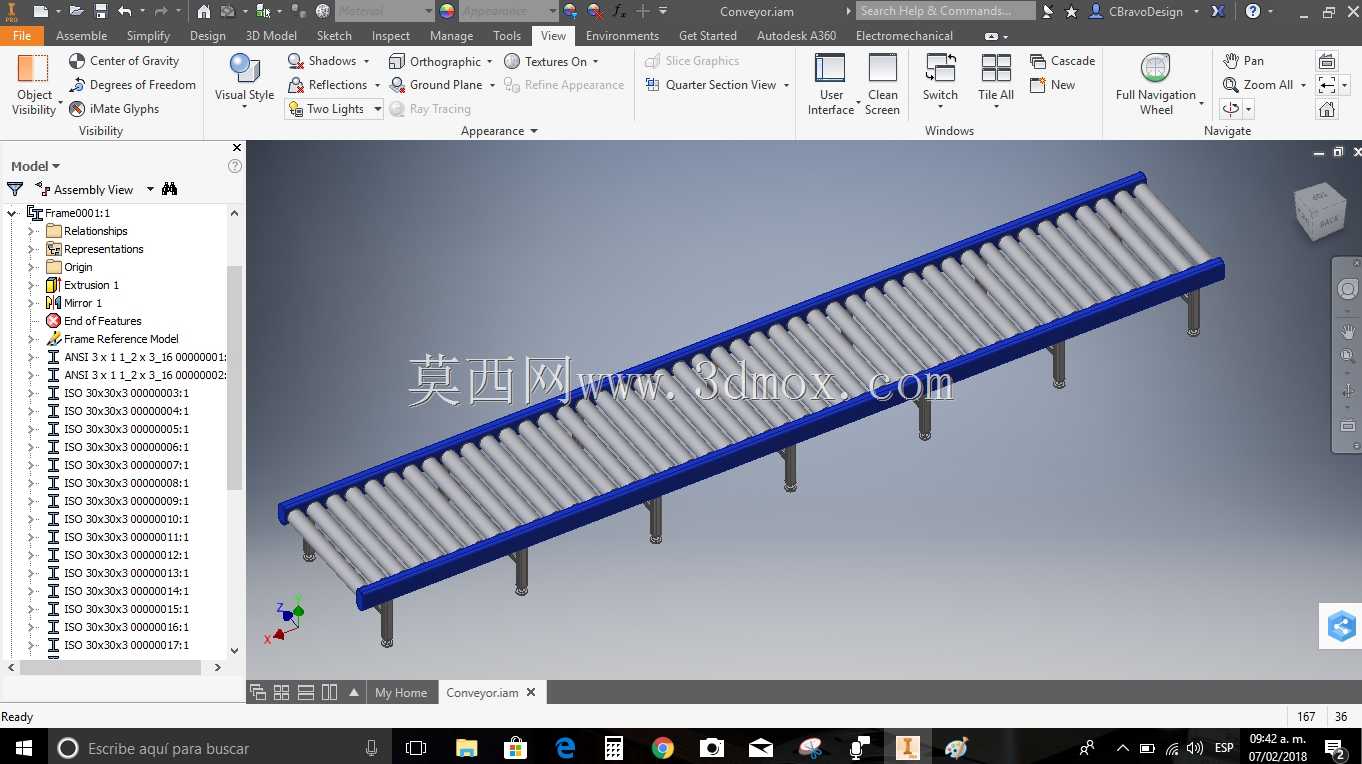Click the Save icon in quick access toolbar
1362x764 pixels.
tap(101, 11)
